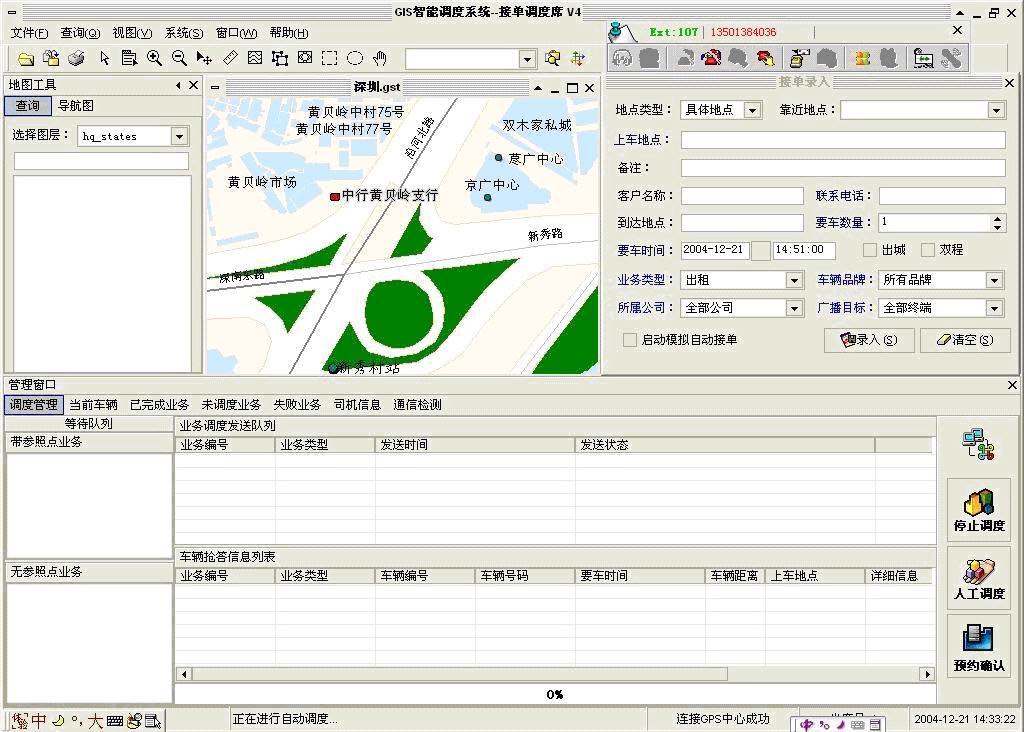Select the zoom out magnifier tool

tap(179, 59)
